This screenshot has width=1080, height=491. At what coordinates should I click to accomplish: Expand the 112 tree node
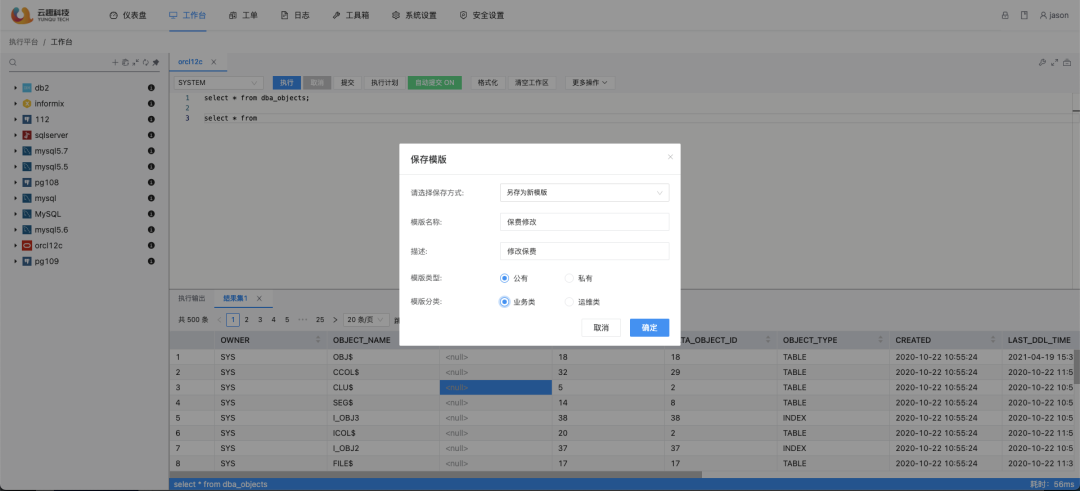15,119
